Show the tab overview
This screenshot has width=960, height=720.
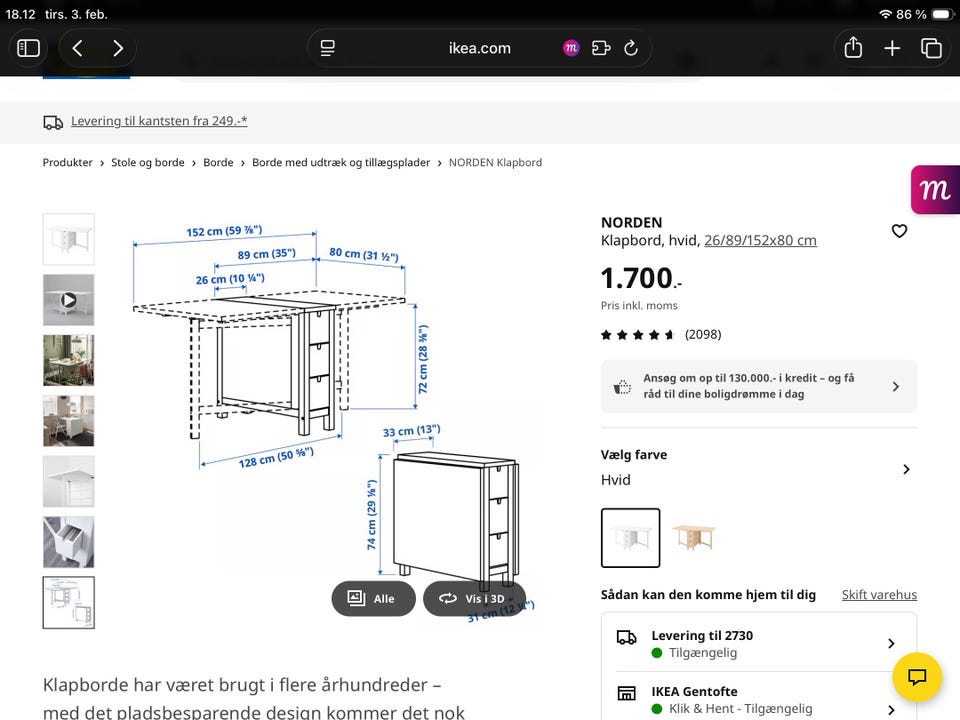tap(931, 48)
